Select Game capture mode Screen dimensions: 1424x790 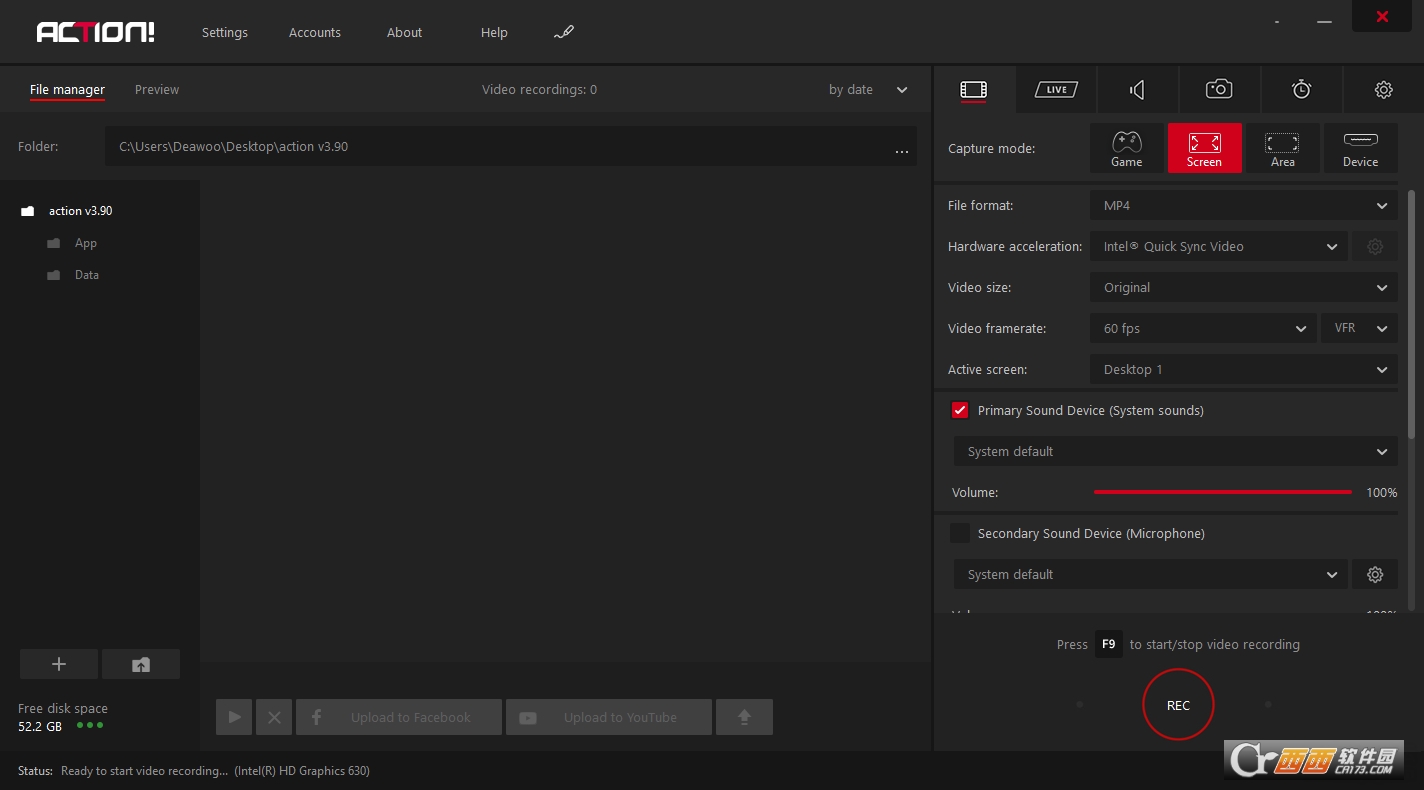point(1127,148)
